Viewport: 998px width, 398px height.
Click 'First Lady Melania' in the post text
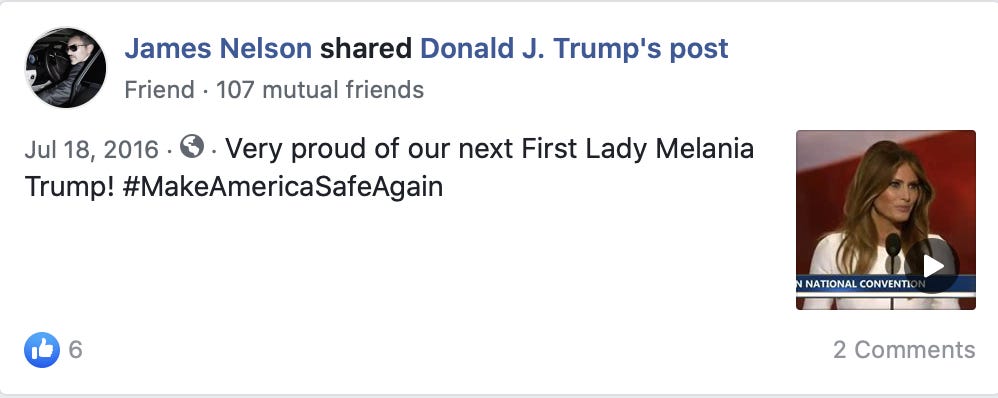(x=638, y=149)
